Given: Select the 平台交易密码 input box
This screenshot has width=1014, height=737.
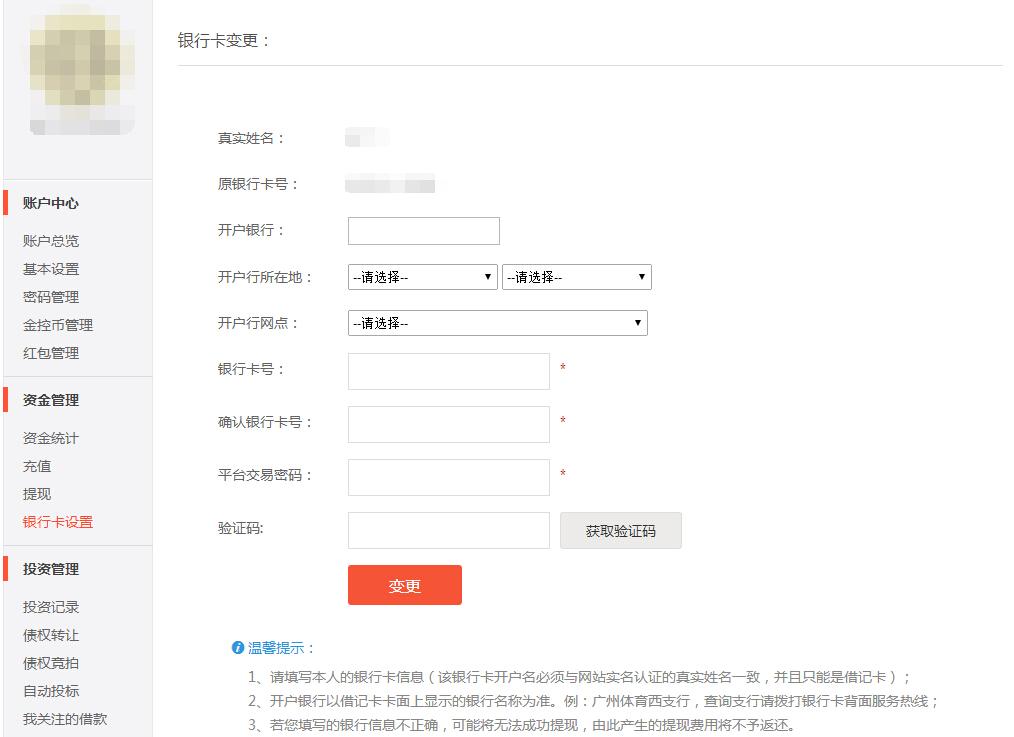Looking at the screenshot, I should (x=448, y=477).
